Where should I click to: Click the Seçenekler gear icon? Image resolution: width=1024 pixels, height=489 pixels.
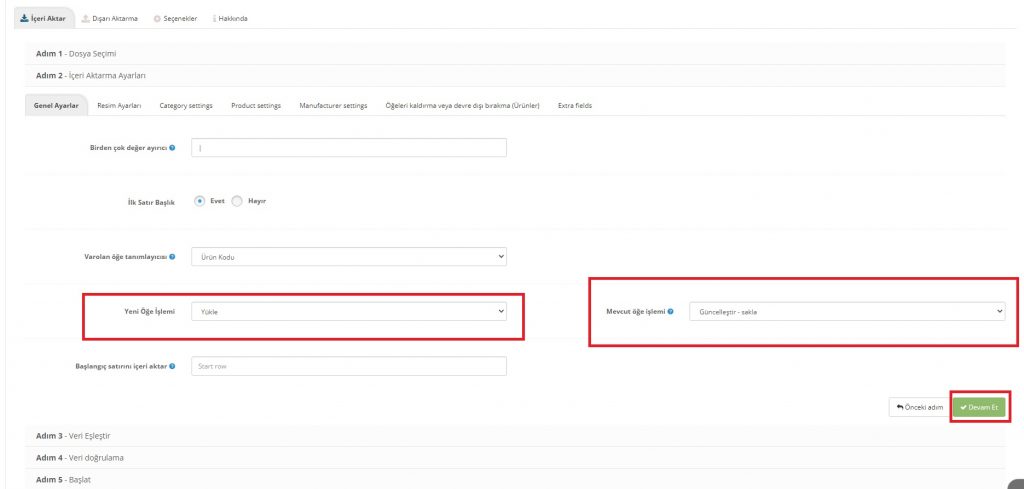point(157,19)
